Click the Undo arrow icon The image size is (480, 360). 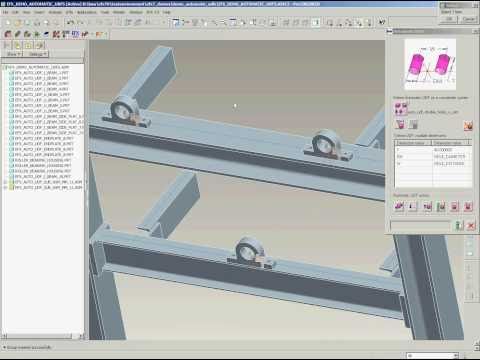(70, 23)
